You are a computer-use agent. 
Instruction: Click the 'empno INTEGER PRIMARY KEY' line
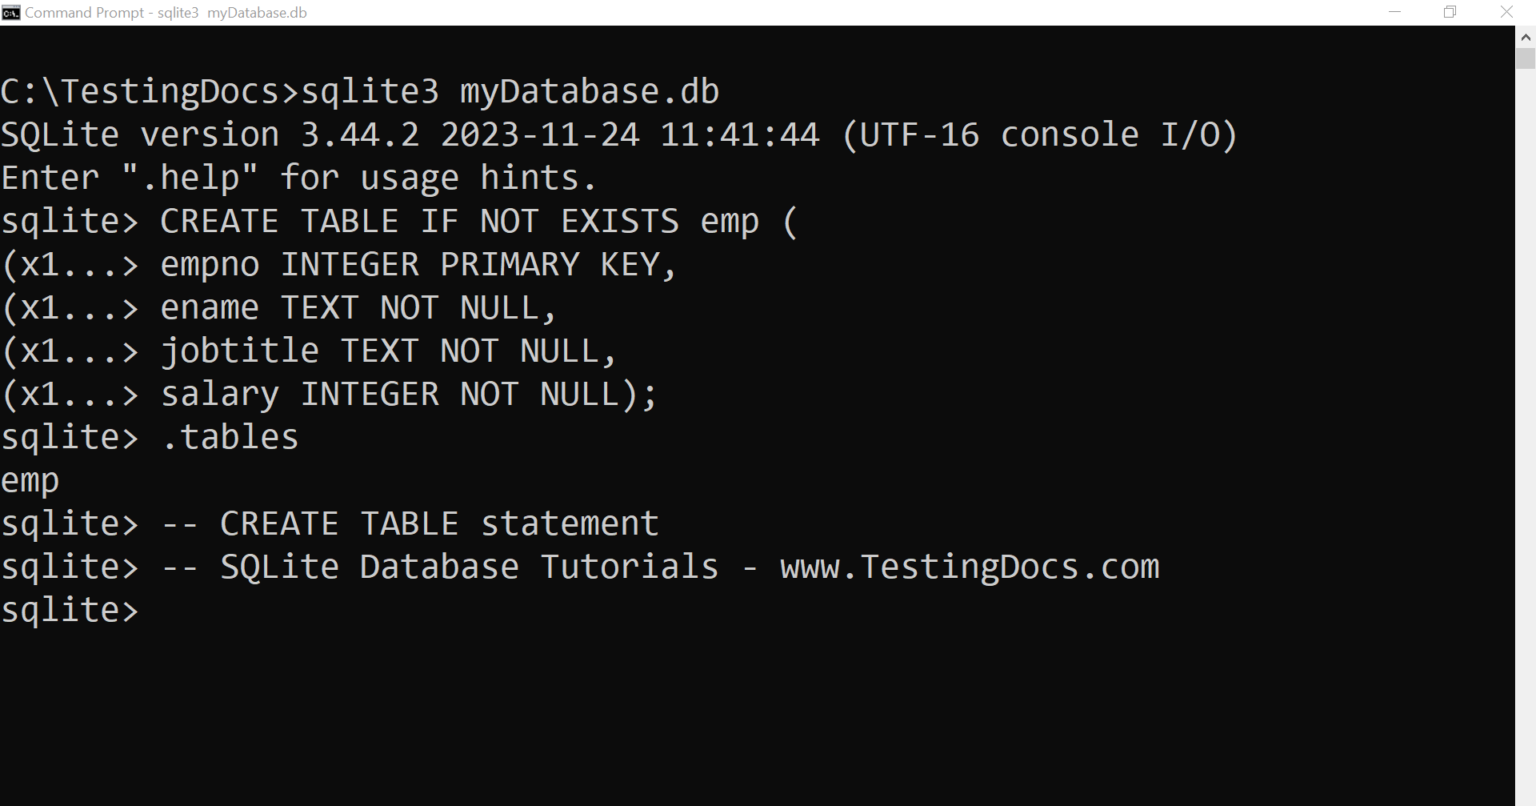point(340,264)
